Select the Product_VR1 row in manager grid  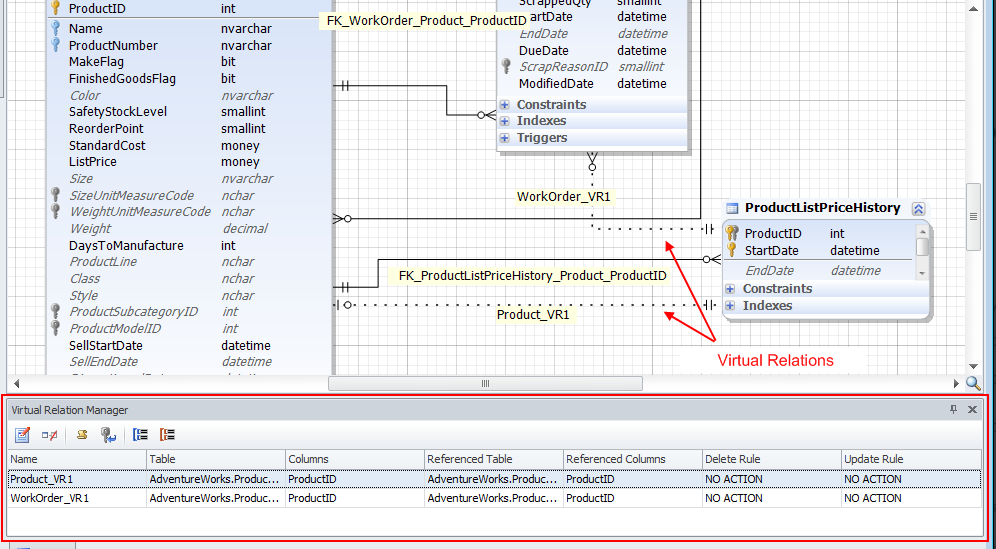494,479
